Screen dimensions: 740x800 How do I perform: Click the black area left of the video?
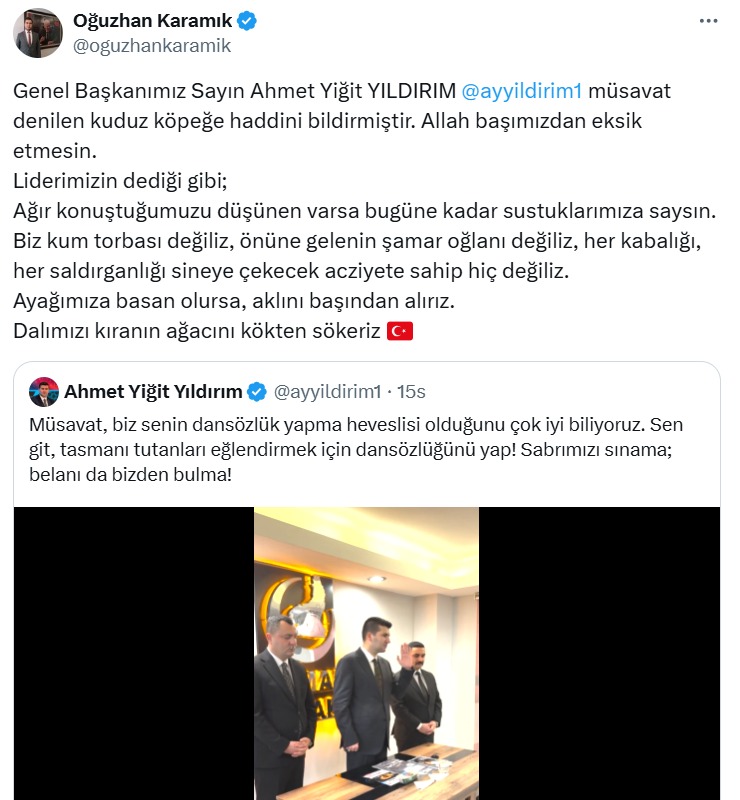pyautogui.click(x=134, y=654)
